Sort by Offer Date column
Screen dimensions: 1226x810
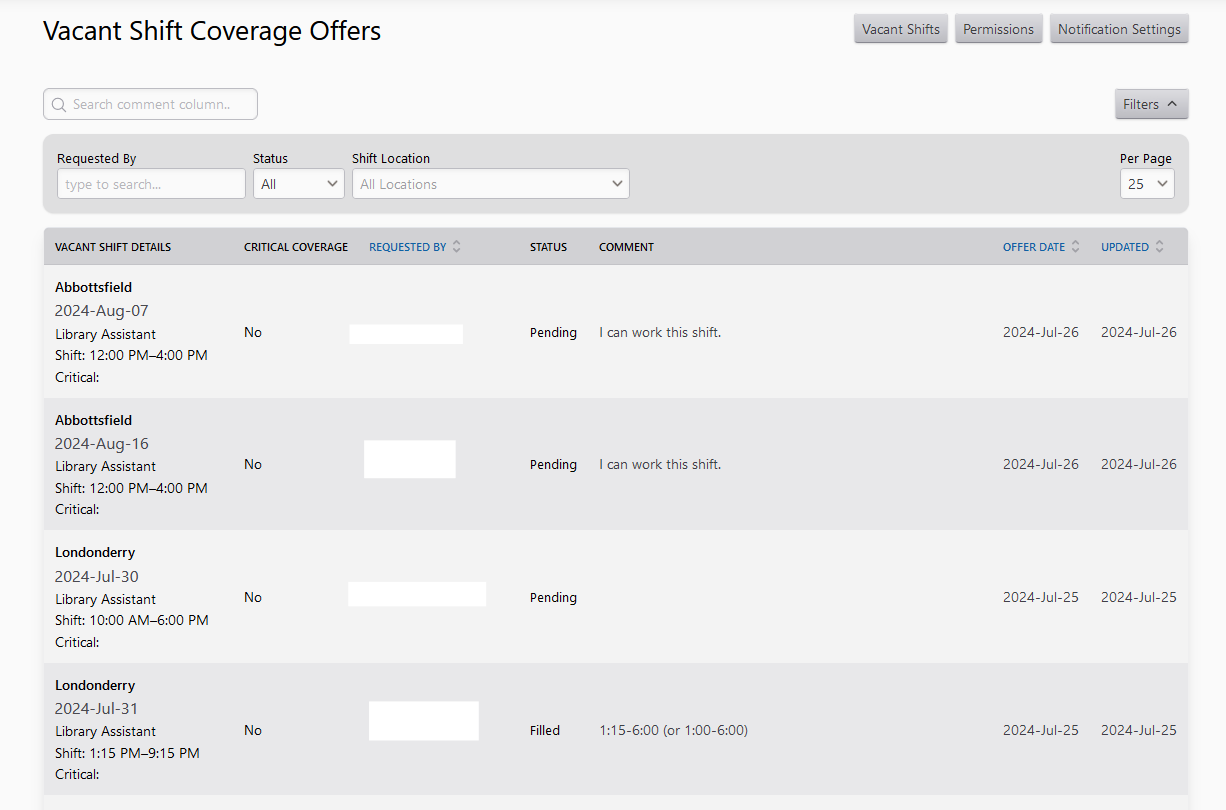coord(1034,247)
